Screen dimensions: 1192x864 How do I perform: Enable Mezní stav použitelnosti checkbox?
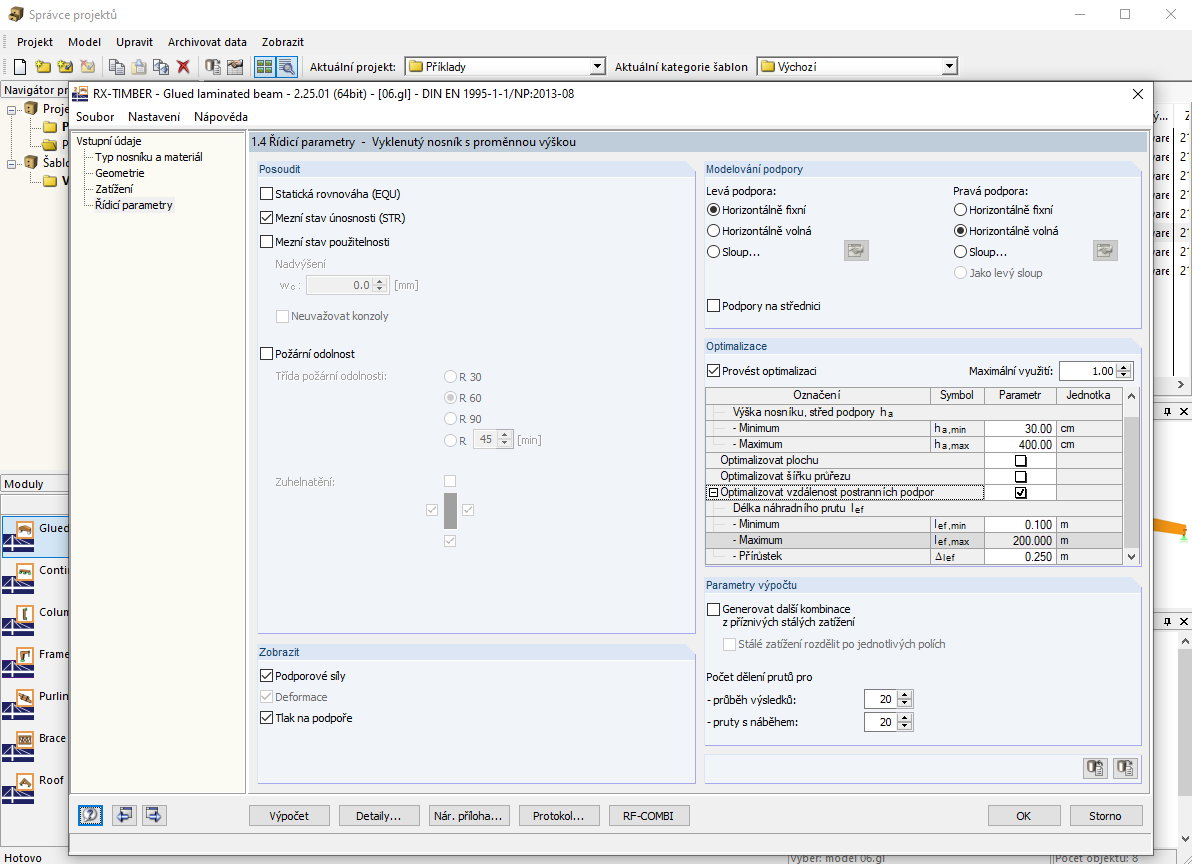266,242
